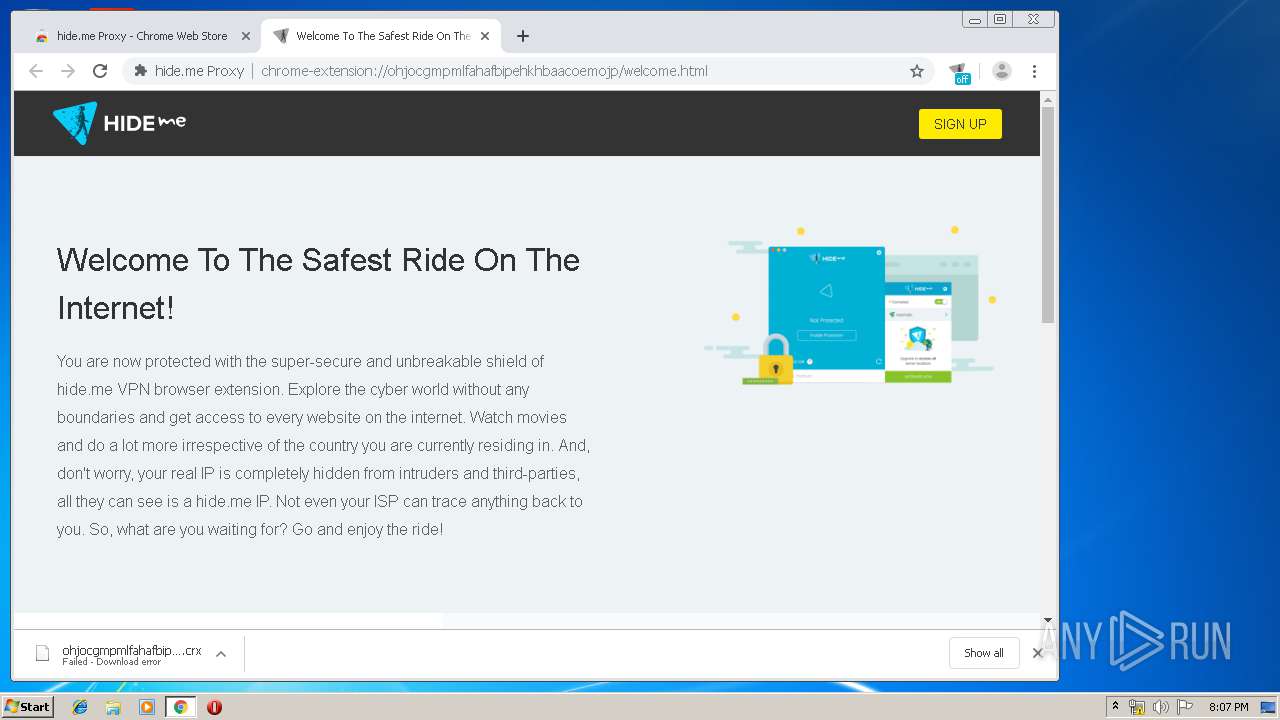This screenshot has width=1280, height=720.
Task: Expand the download item options chevron
Action: 221,654
